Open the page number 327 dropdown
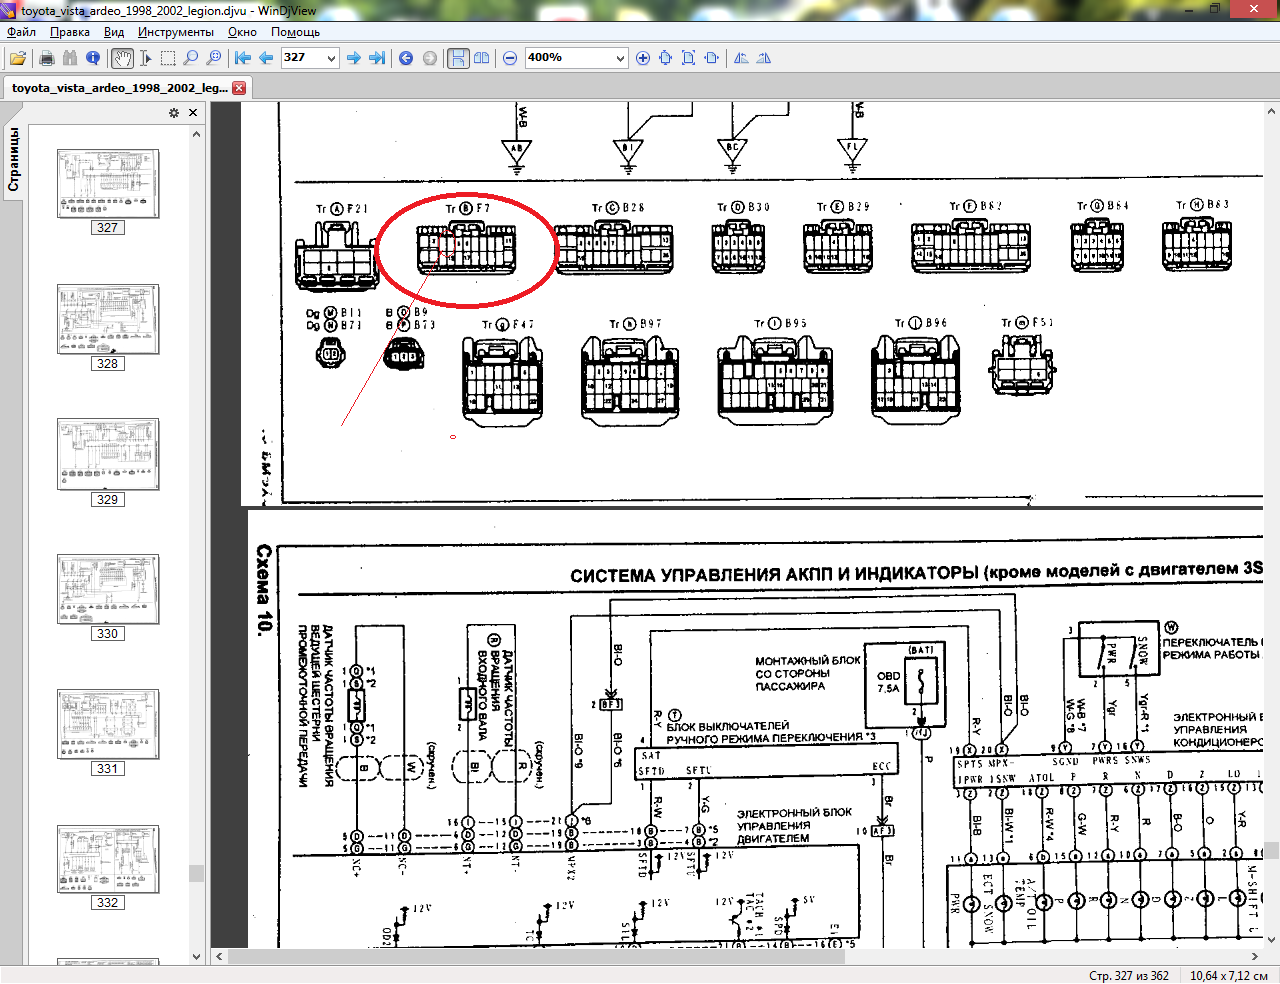Image resolution: width=1280 pixels, height=984 pixels. click(x=331, y=58)
